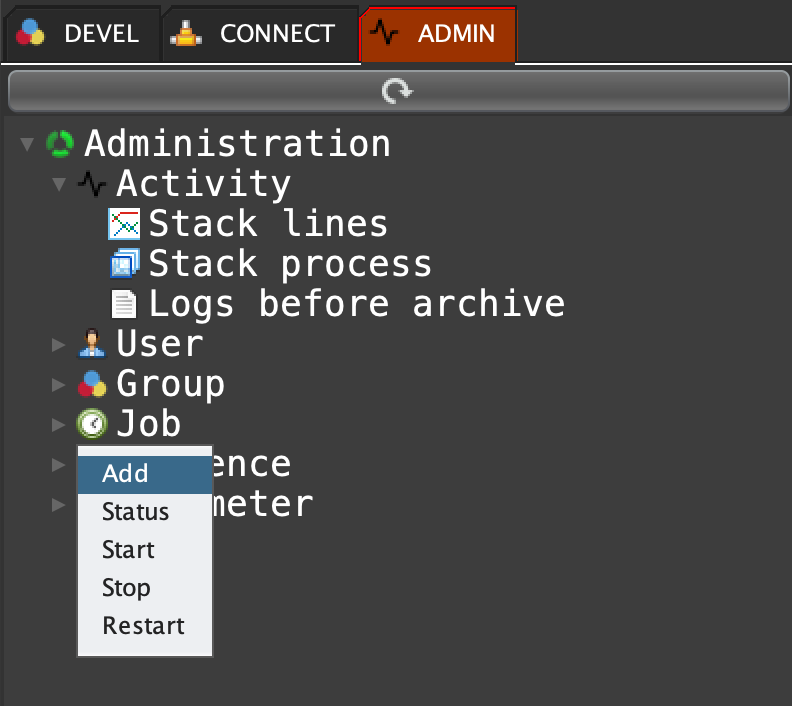Screen dimensions: 792x706
Task: Click the Stack lines chart icon
Action: pyautogui.click(x=124, y=224)
